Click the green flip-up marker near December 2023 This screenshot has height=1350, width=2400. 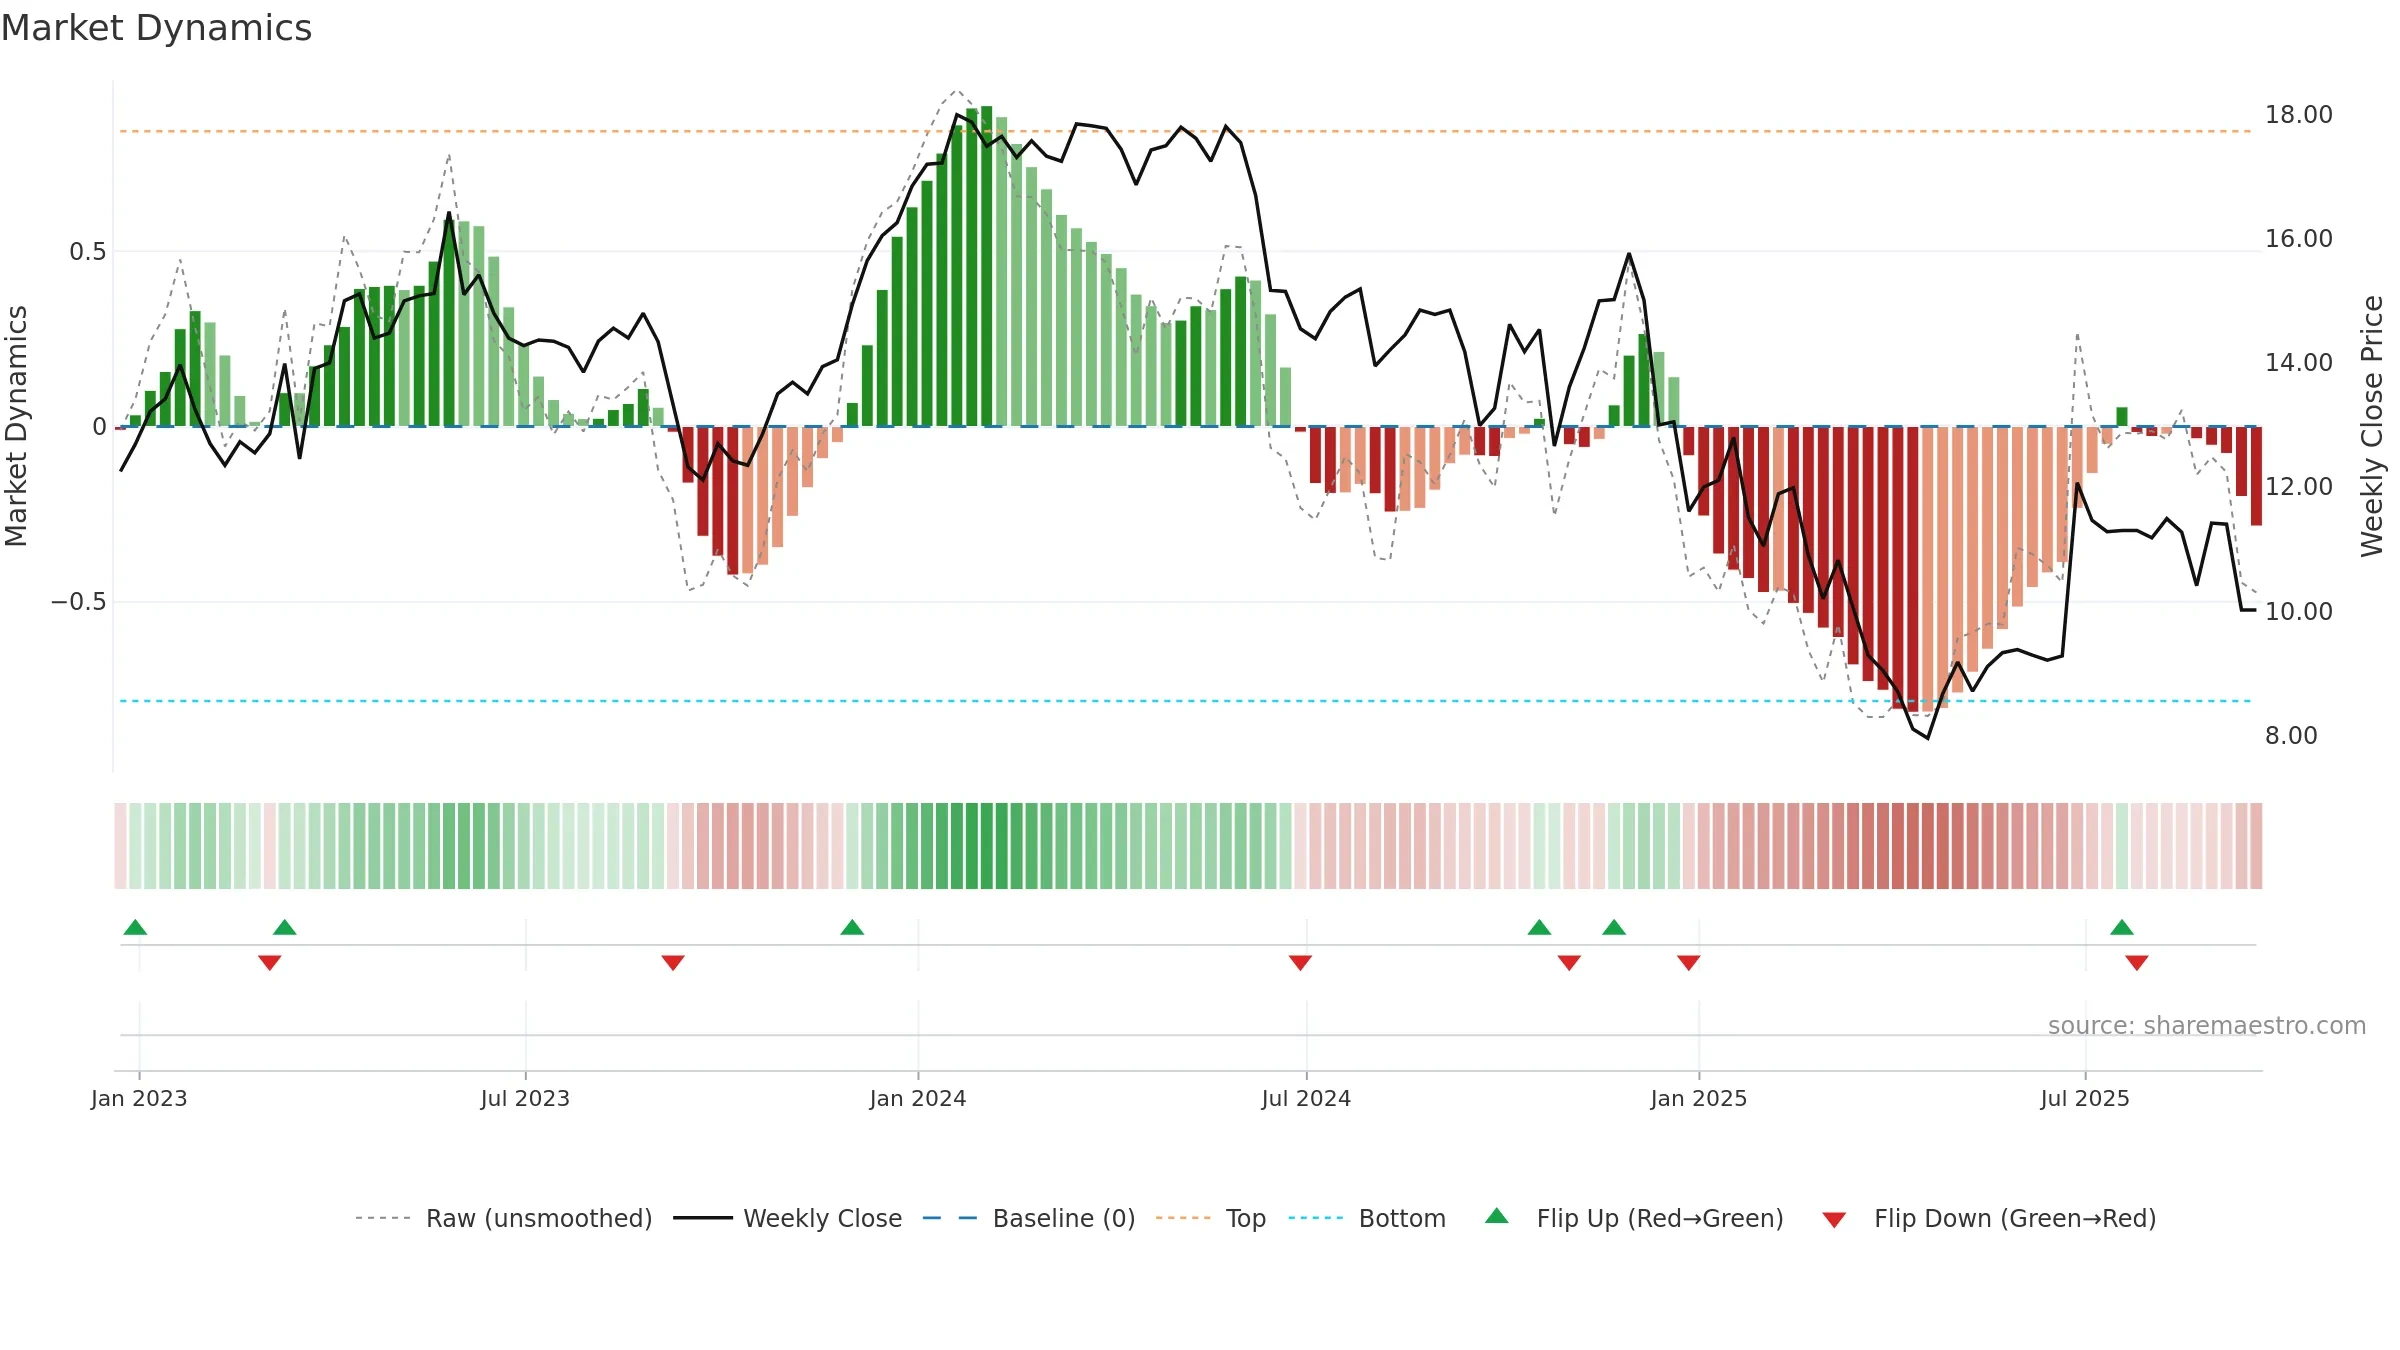[852, 927]
